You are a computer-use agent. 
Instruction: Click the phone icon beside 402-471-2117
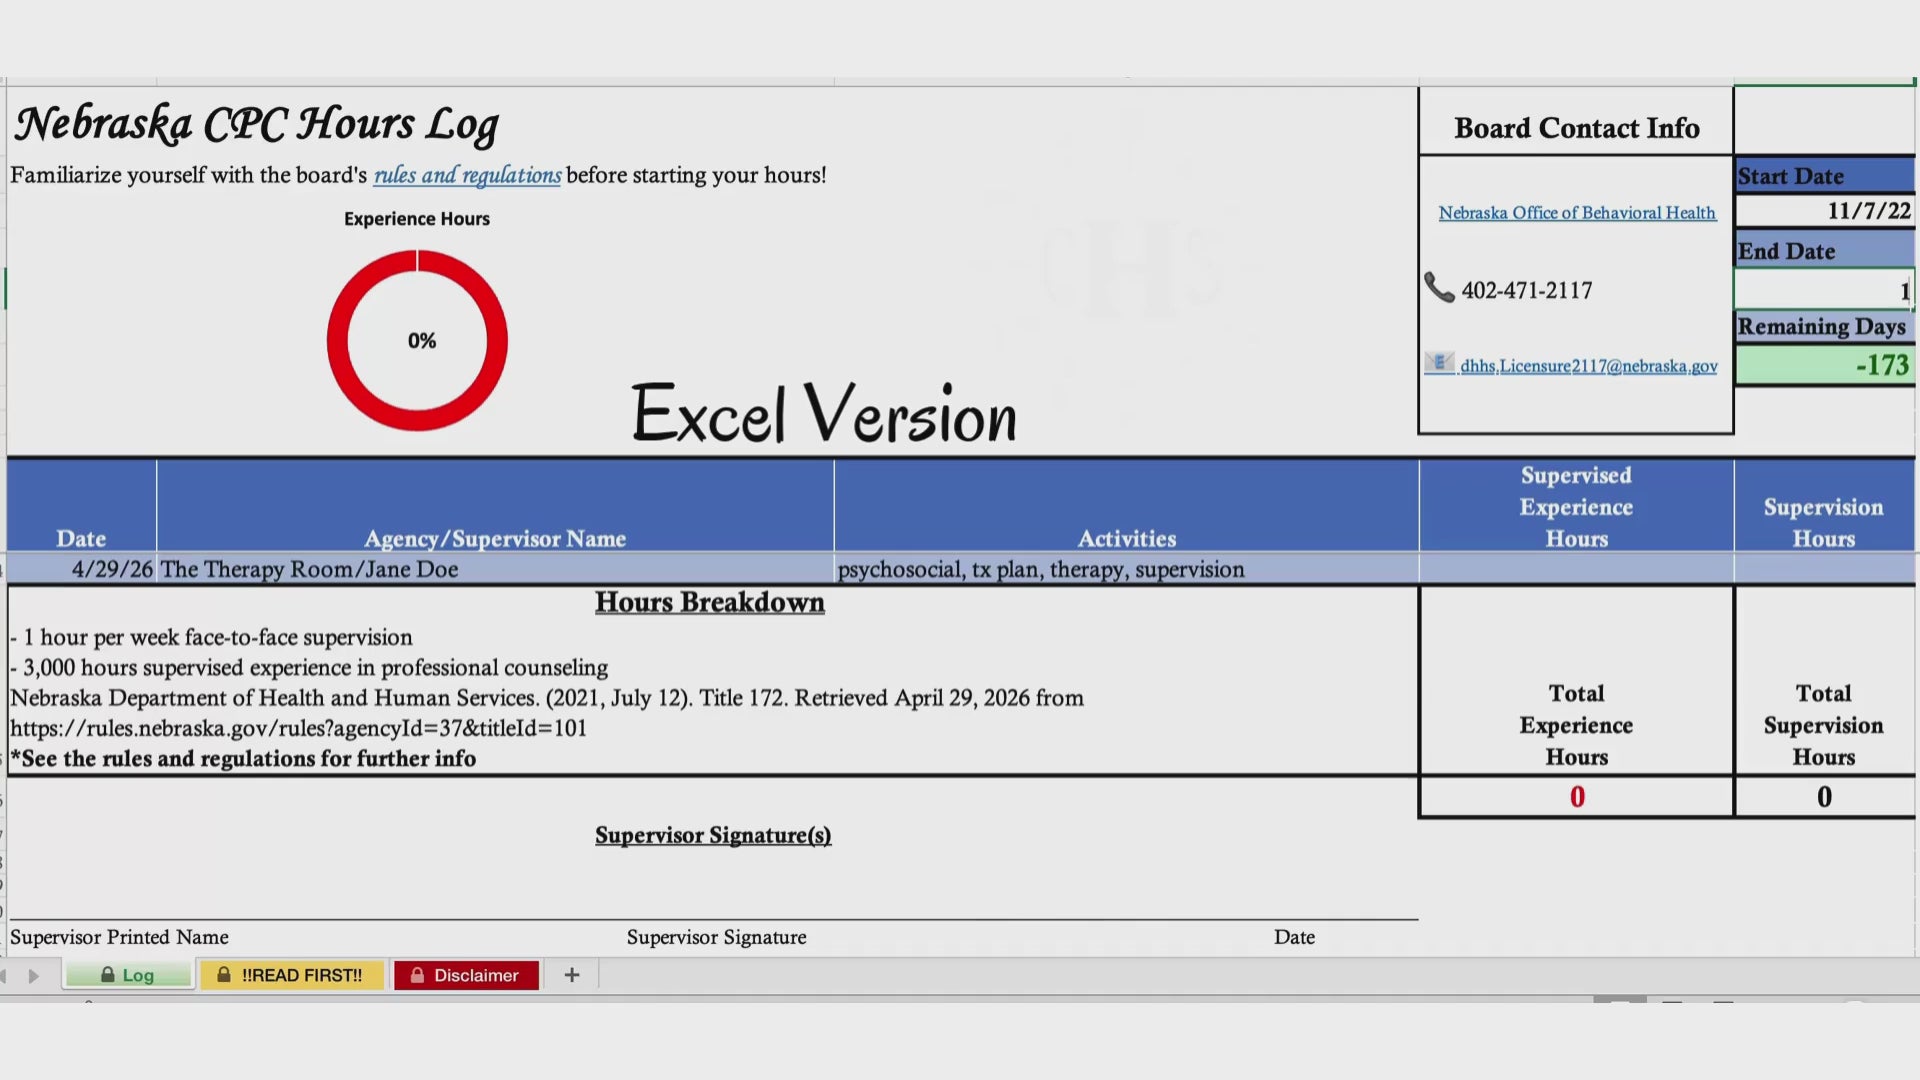[x=1439, y=288]
